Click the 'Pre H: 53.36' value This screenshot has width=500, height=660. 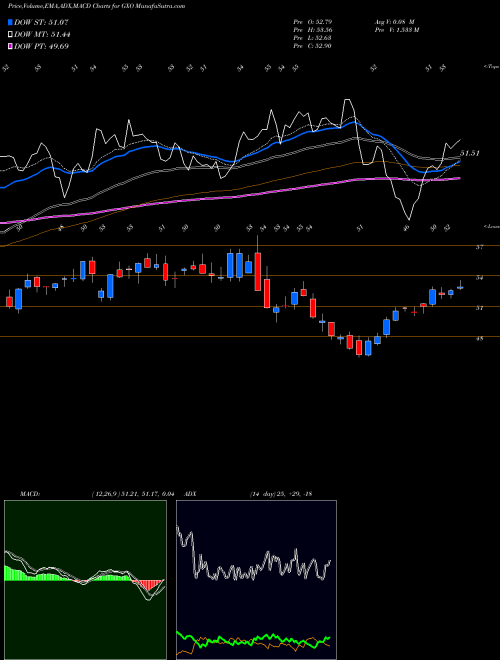(313, 30)
